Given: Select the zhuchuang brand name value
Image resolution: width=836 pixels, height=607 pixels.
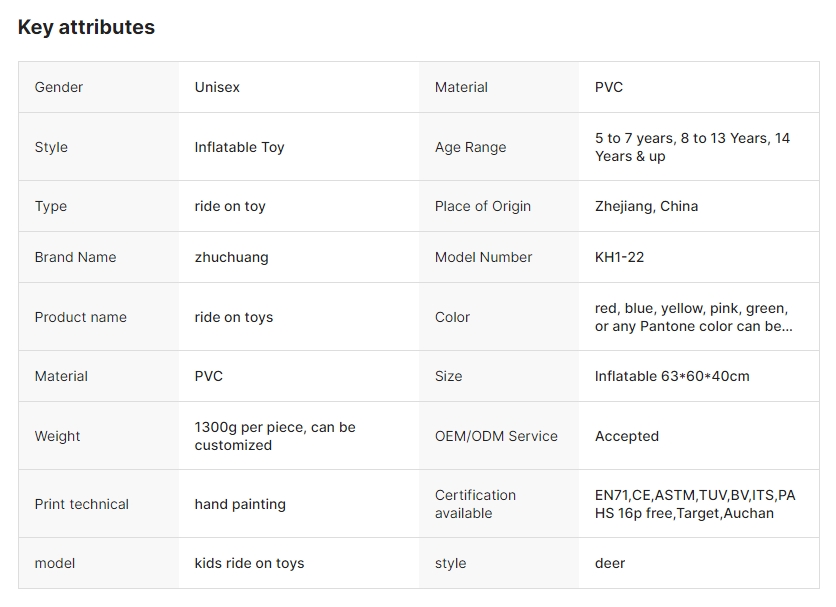Looking at the screenshot, I should [x=231, y=257].
